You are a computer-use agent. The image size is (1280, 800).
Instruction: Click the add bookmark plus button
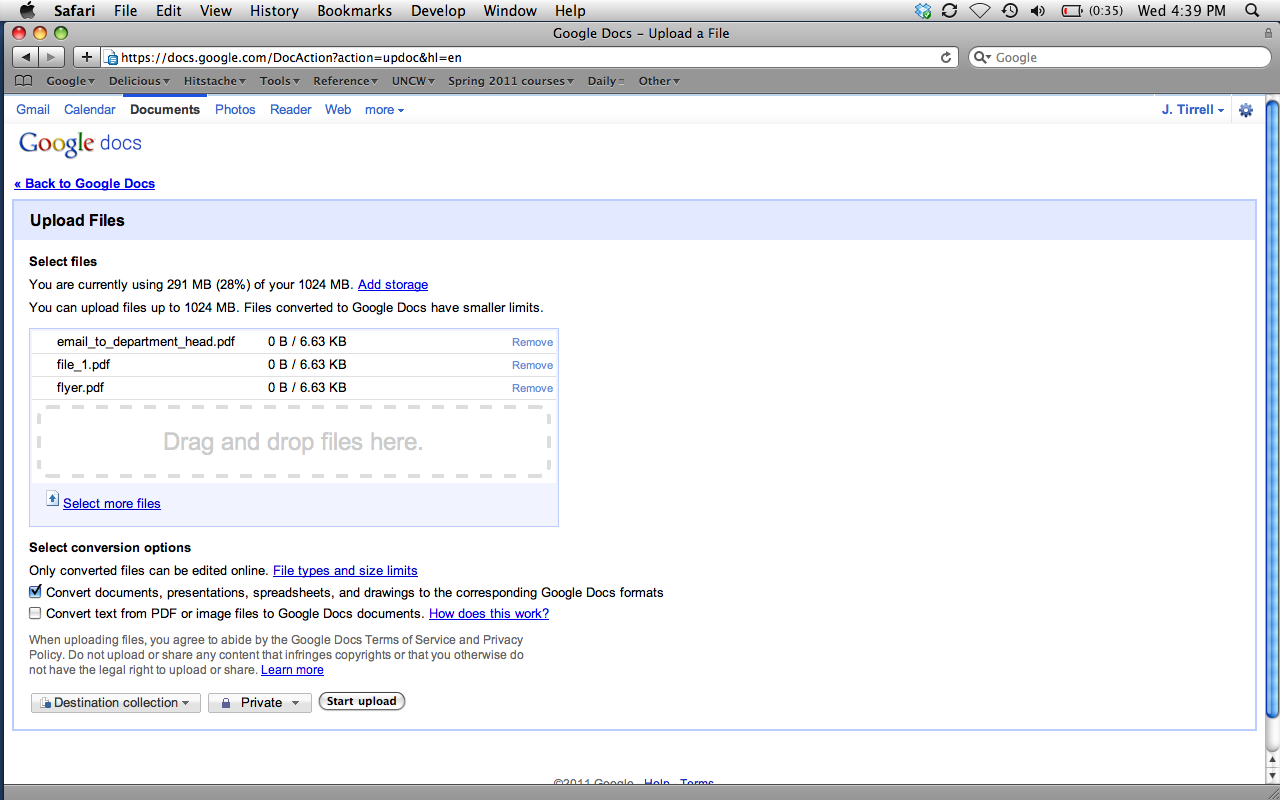(87, 57)
